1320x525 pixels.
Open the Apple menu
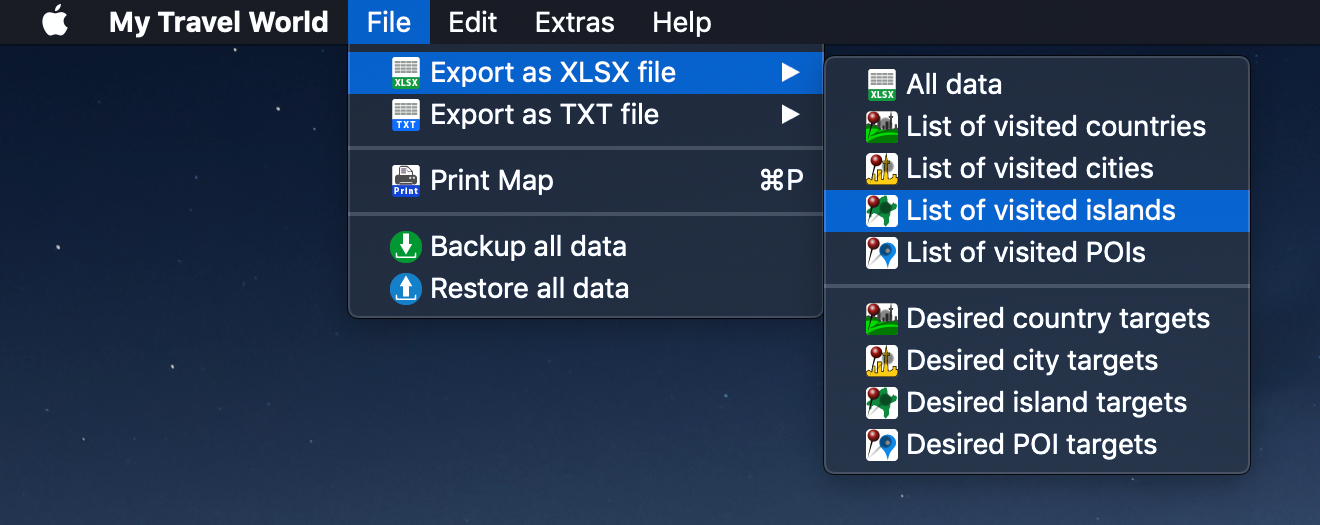[55, 22]
